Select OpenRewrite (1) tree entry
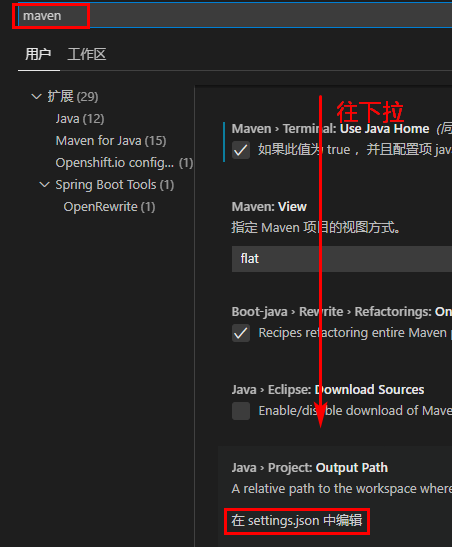This screenshot has width=452, height=547. coord(109,207)
